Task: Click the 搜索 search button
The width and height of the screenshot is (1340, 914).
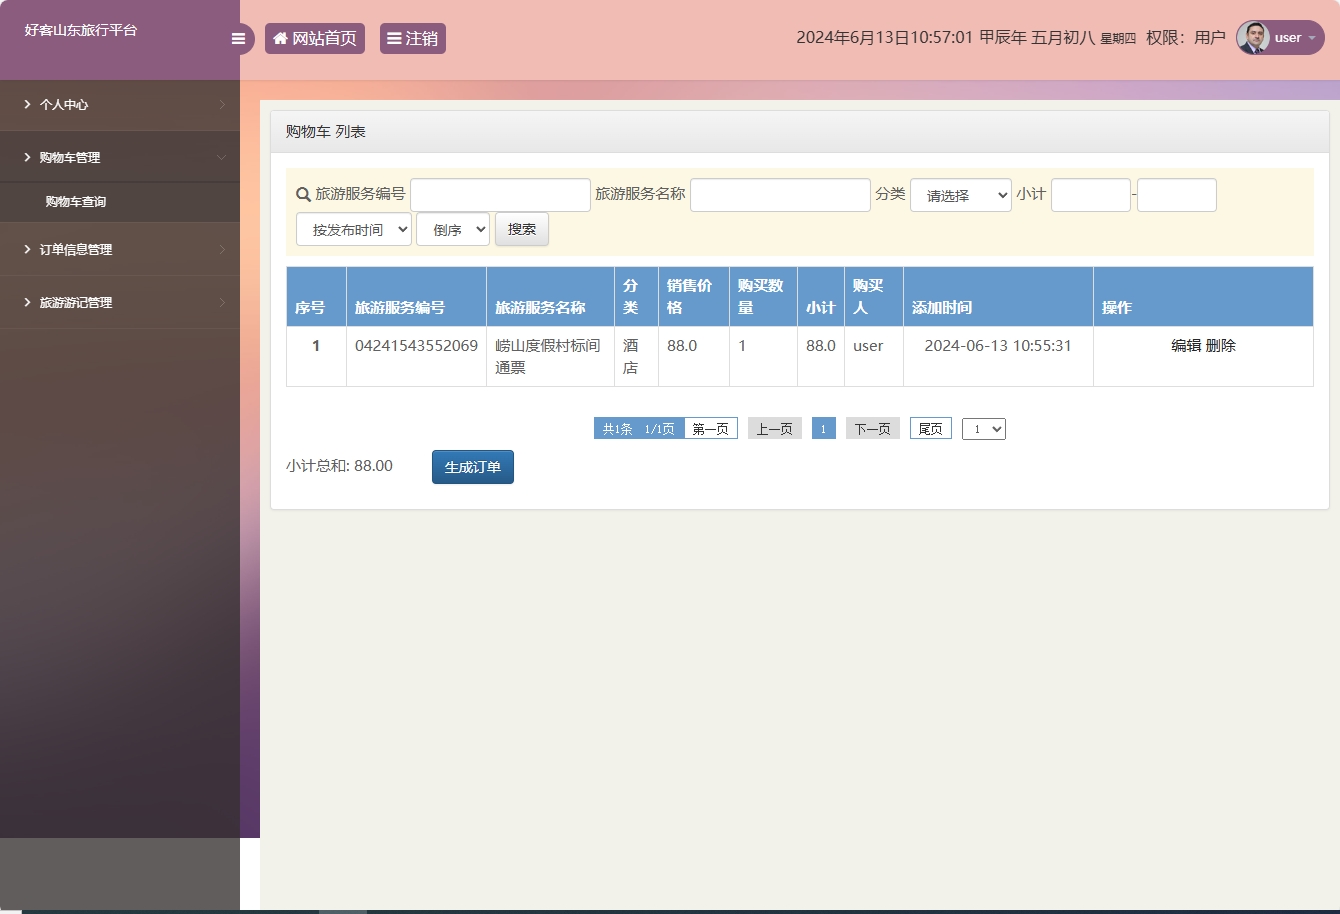Action: pyautogui.click(x=521, y=228)
